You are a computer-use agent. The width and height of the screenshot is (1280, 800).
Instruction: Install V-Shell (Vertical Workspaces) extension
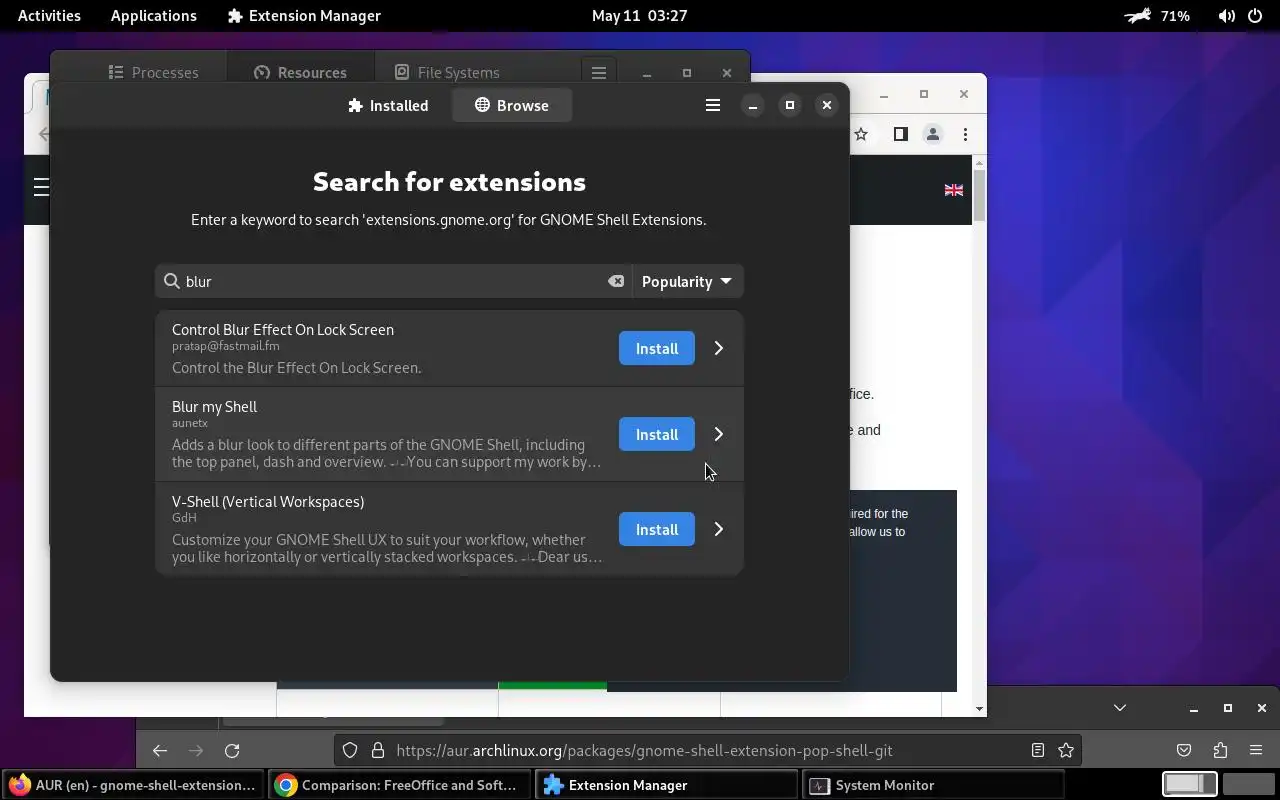pyautogui.click(x=657, y=529)
